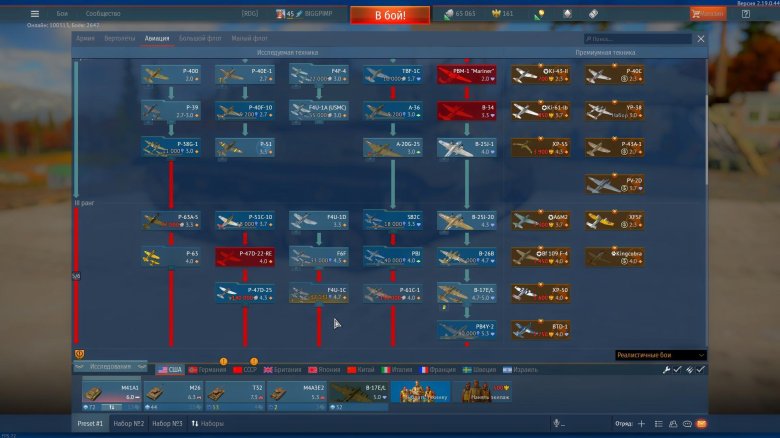This screenshot has width=780, height=438.
Task: Click the red «В бой!» button
Action: tap(389, 15)
